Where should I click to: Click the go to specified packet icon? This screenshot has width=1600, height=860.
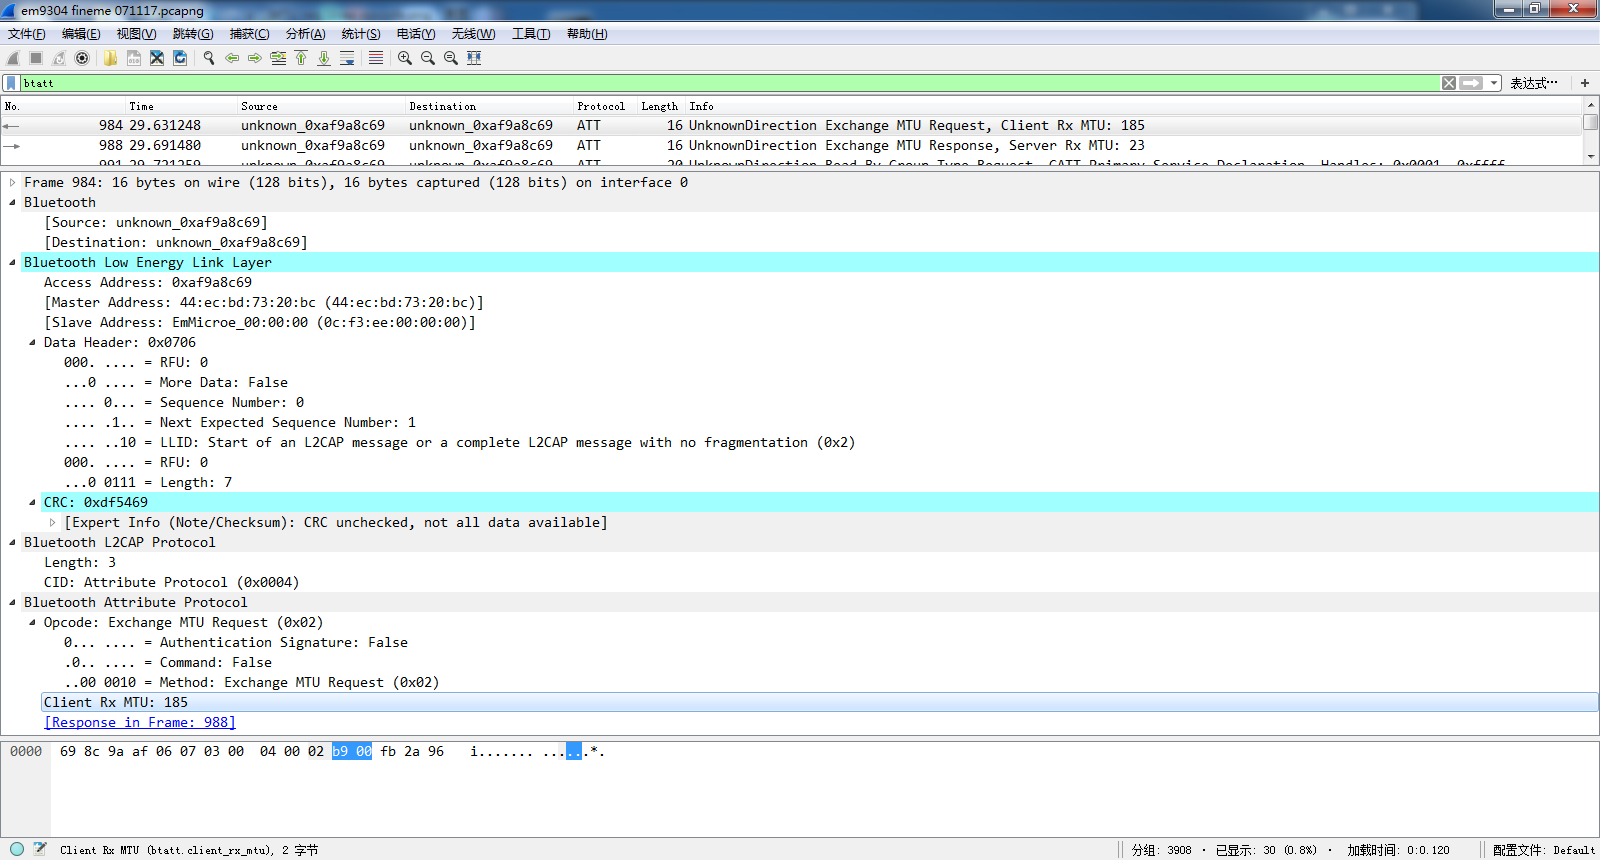[x=278, y=58]
